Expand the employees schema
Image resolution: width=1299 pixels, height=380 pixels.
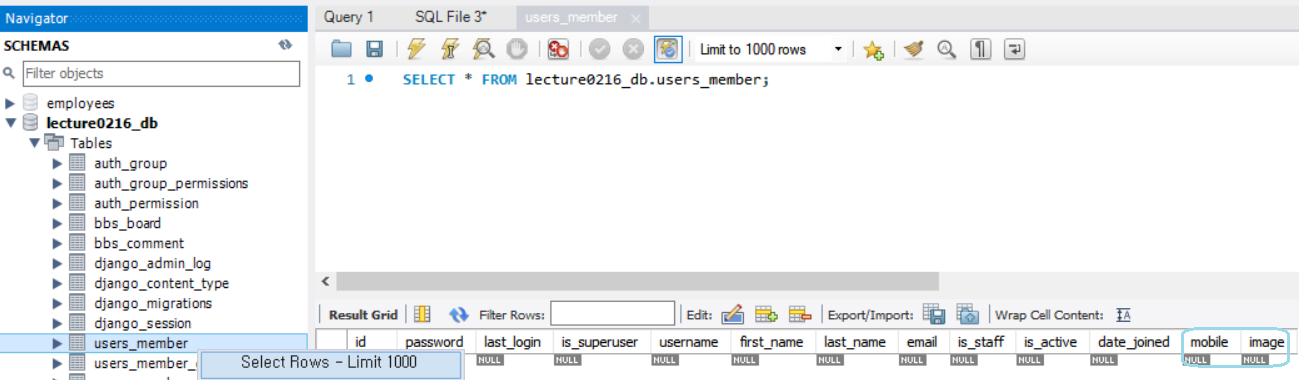tap(10, 103)
